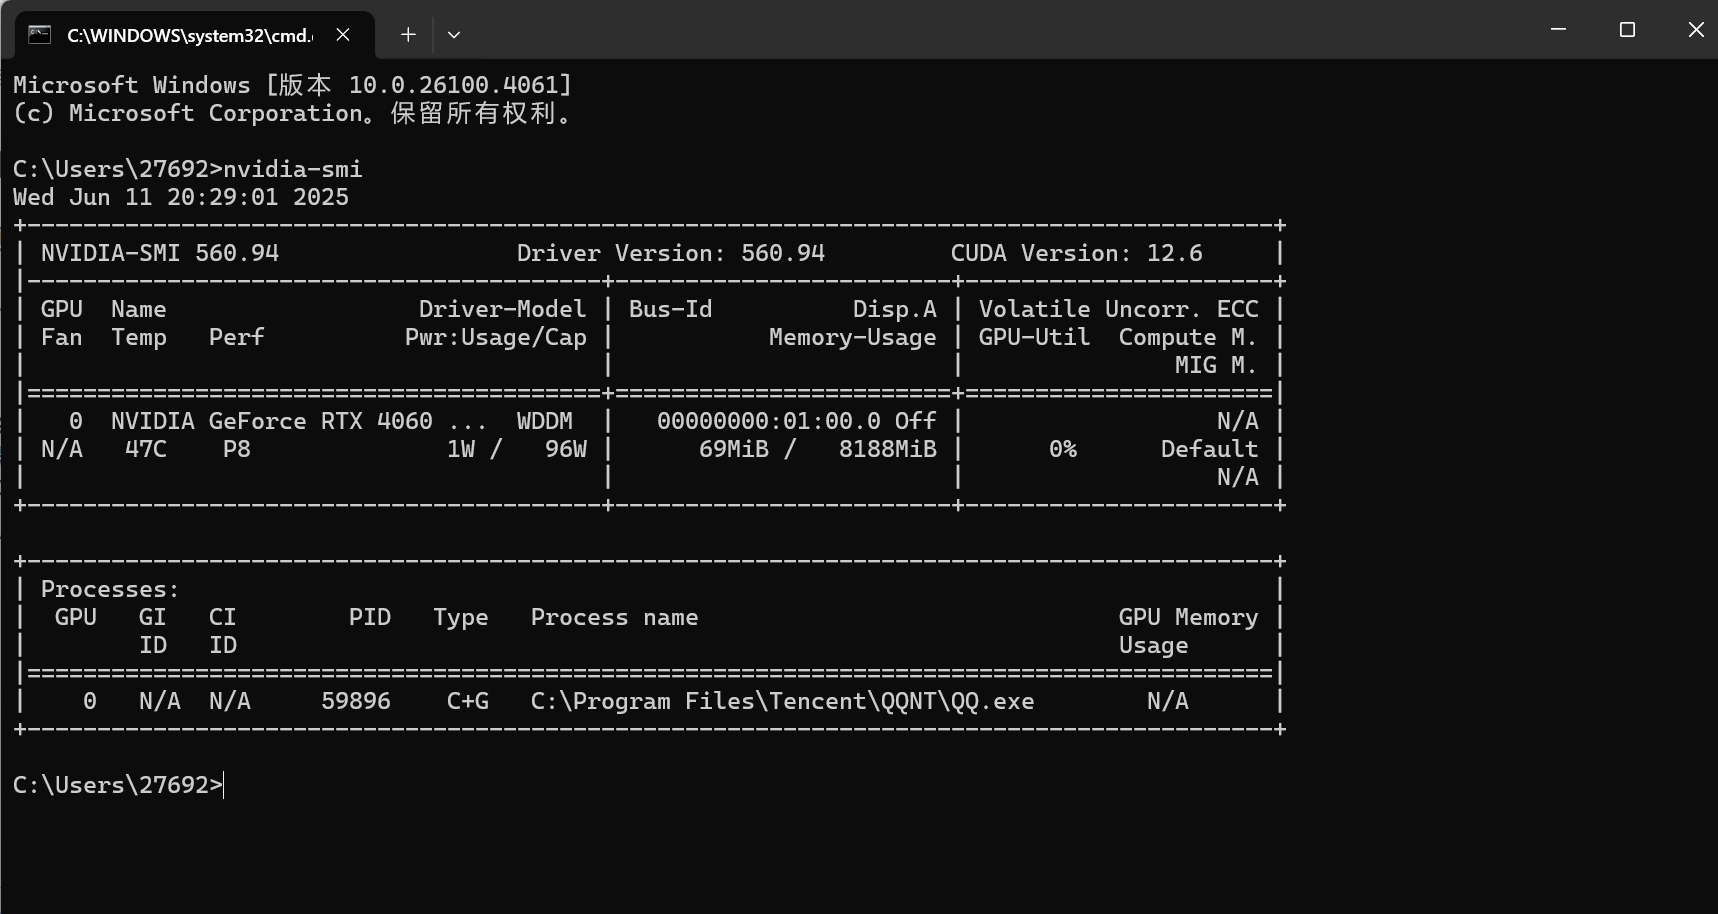This screenshot has width=1718, height=914.
Task: Click 'CUDA Version: 12.6' text
Action: [1077, 253]
